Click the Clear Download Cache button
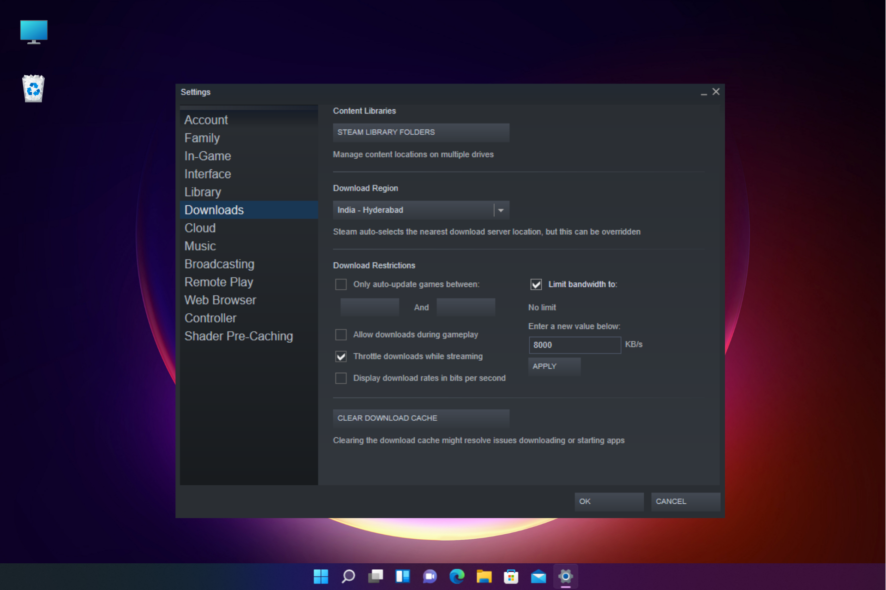 tap(420, 418)
